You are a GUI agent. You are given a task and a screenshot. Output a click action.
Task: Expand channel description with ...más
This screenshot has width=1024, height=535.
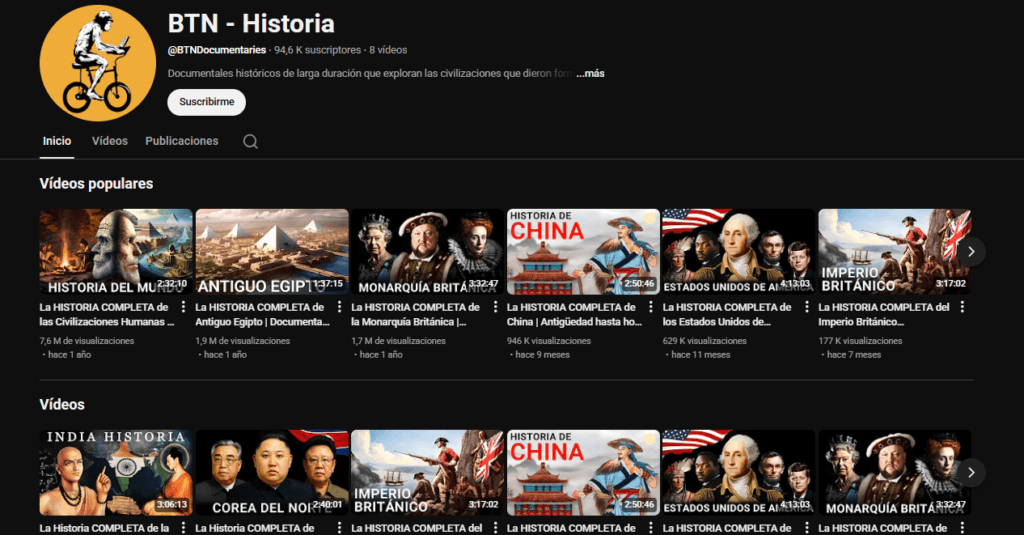click(590, 73)
